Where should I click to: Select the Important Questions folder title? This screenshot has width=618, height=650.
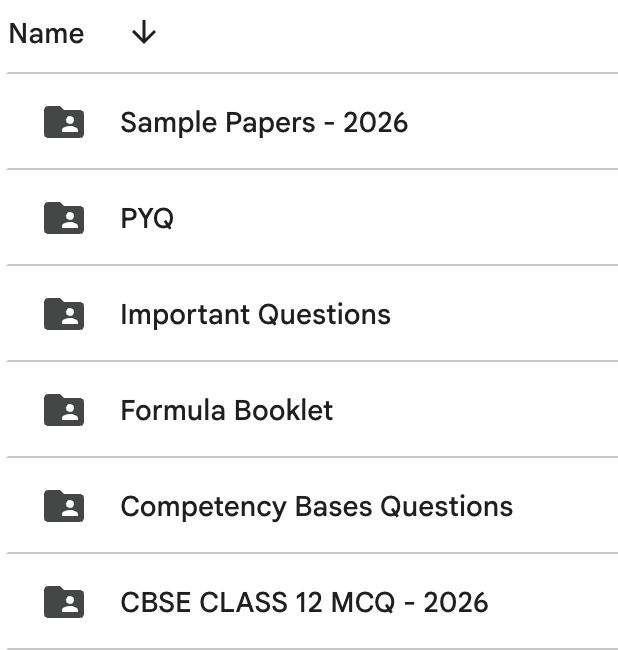tap(255, 314)
